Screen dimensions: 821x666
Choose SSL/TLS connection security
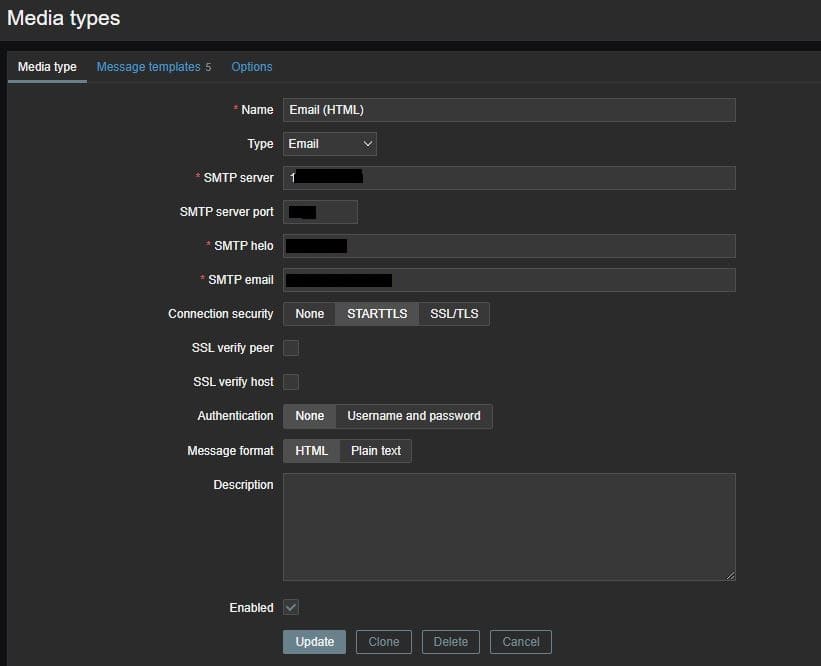(454, 314)
